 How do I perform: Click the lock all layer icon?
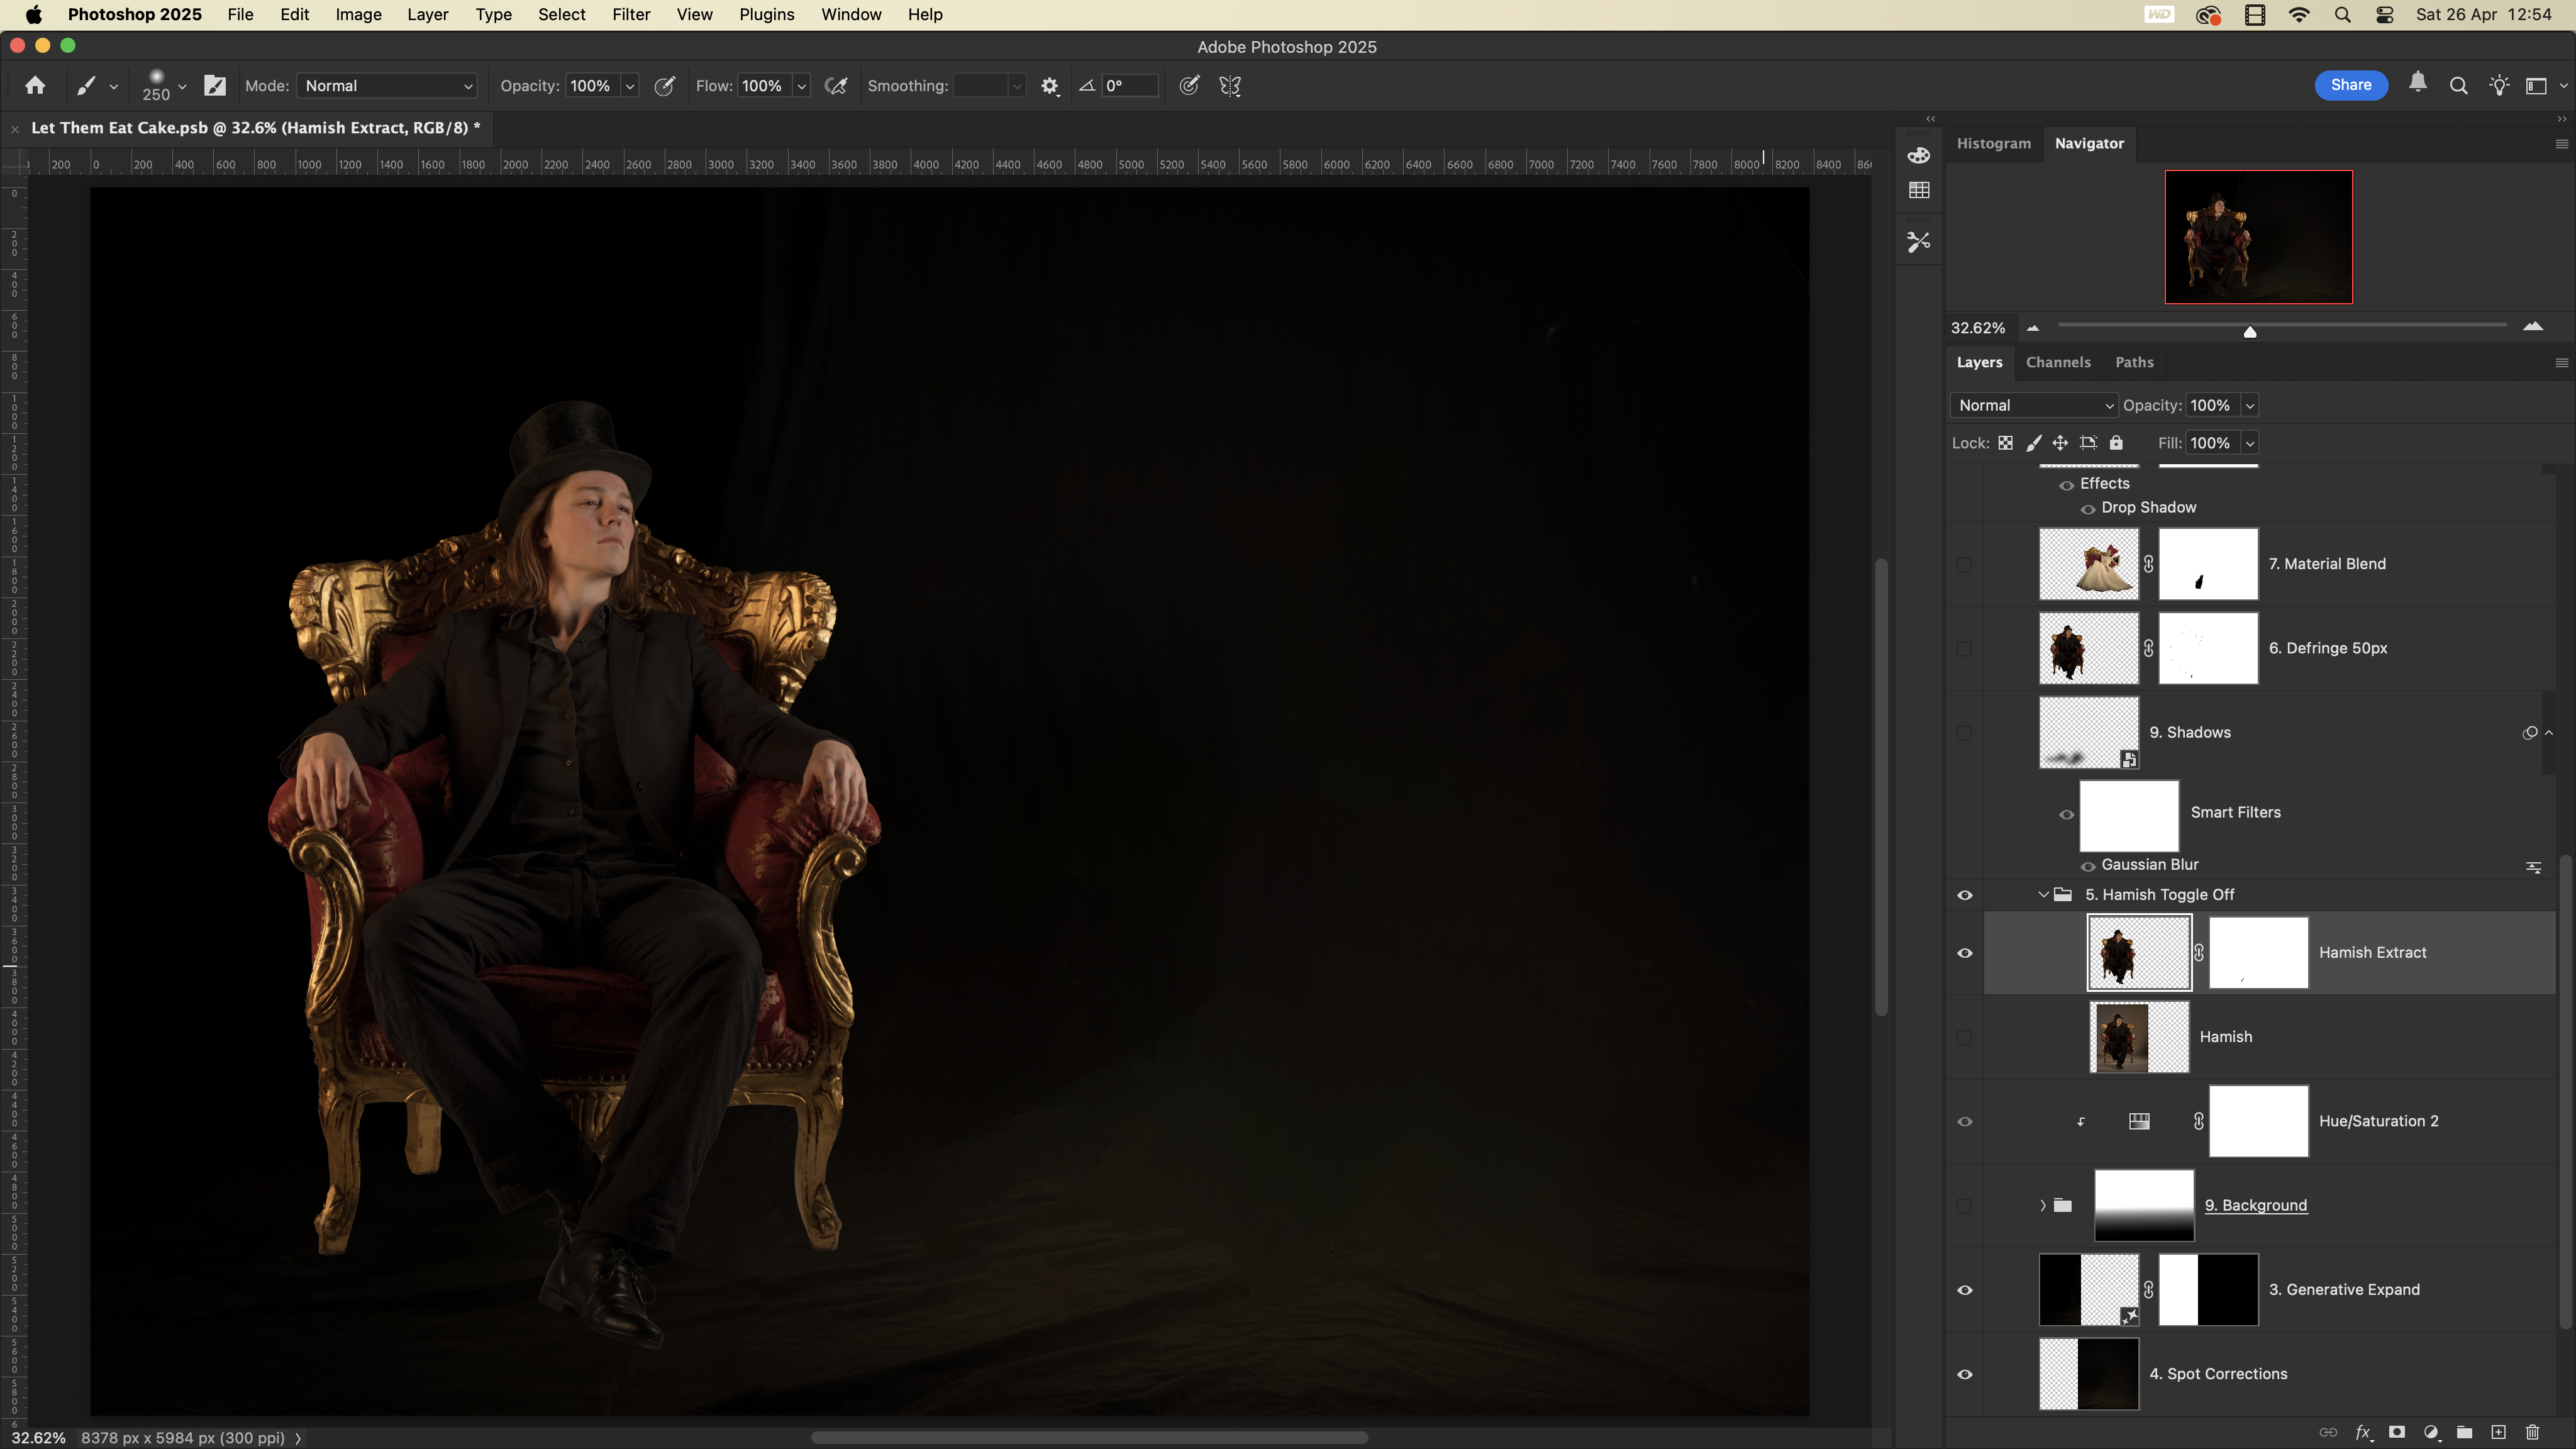click(2116, 443)
